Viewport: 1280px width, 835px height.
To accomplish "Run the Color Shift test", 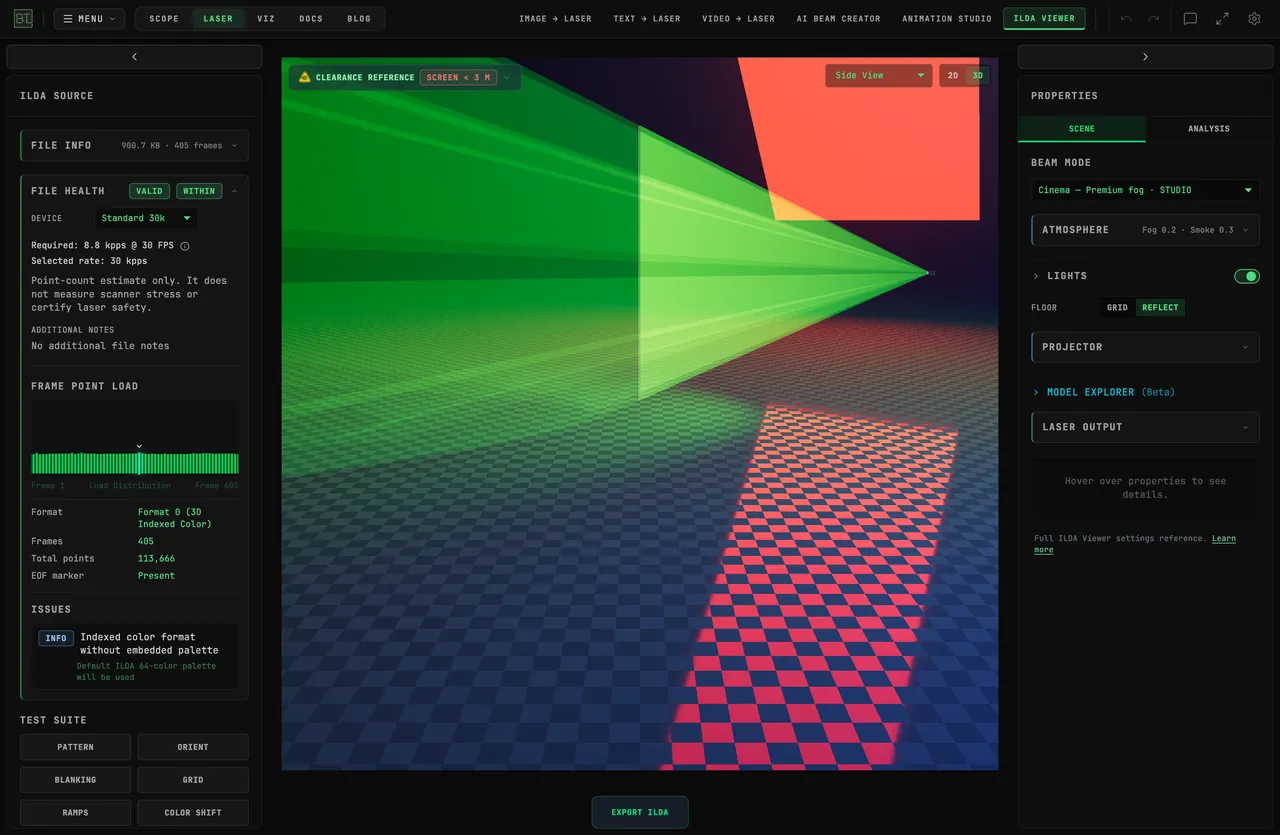I will tap(193, 813).
